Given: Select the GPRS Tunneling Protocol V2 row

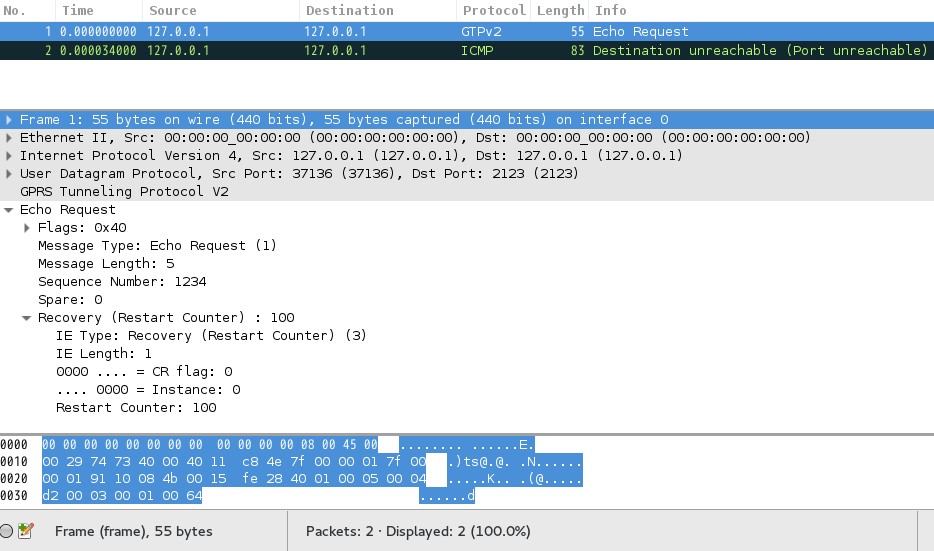Looking at the screenshot, I should click(x=467, y=192).
